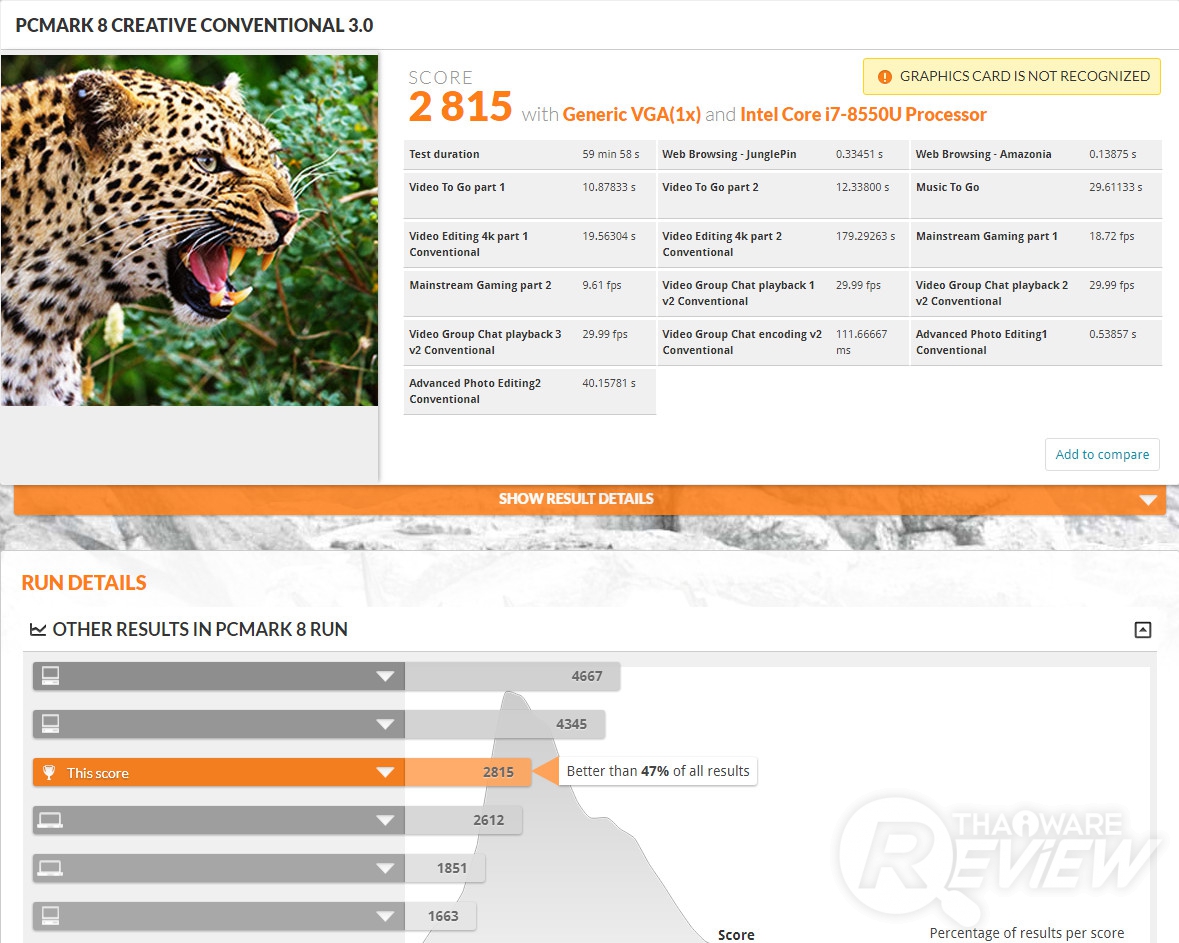Expand the 4345 result row dropdown arrow
This screenshot has width=1179, height=943.
point(385,724)
